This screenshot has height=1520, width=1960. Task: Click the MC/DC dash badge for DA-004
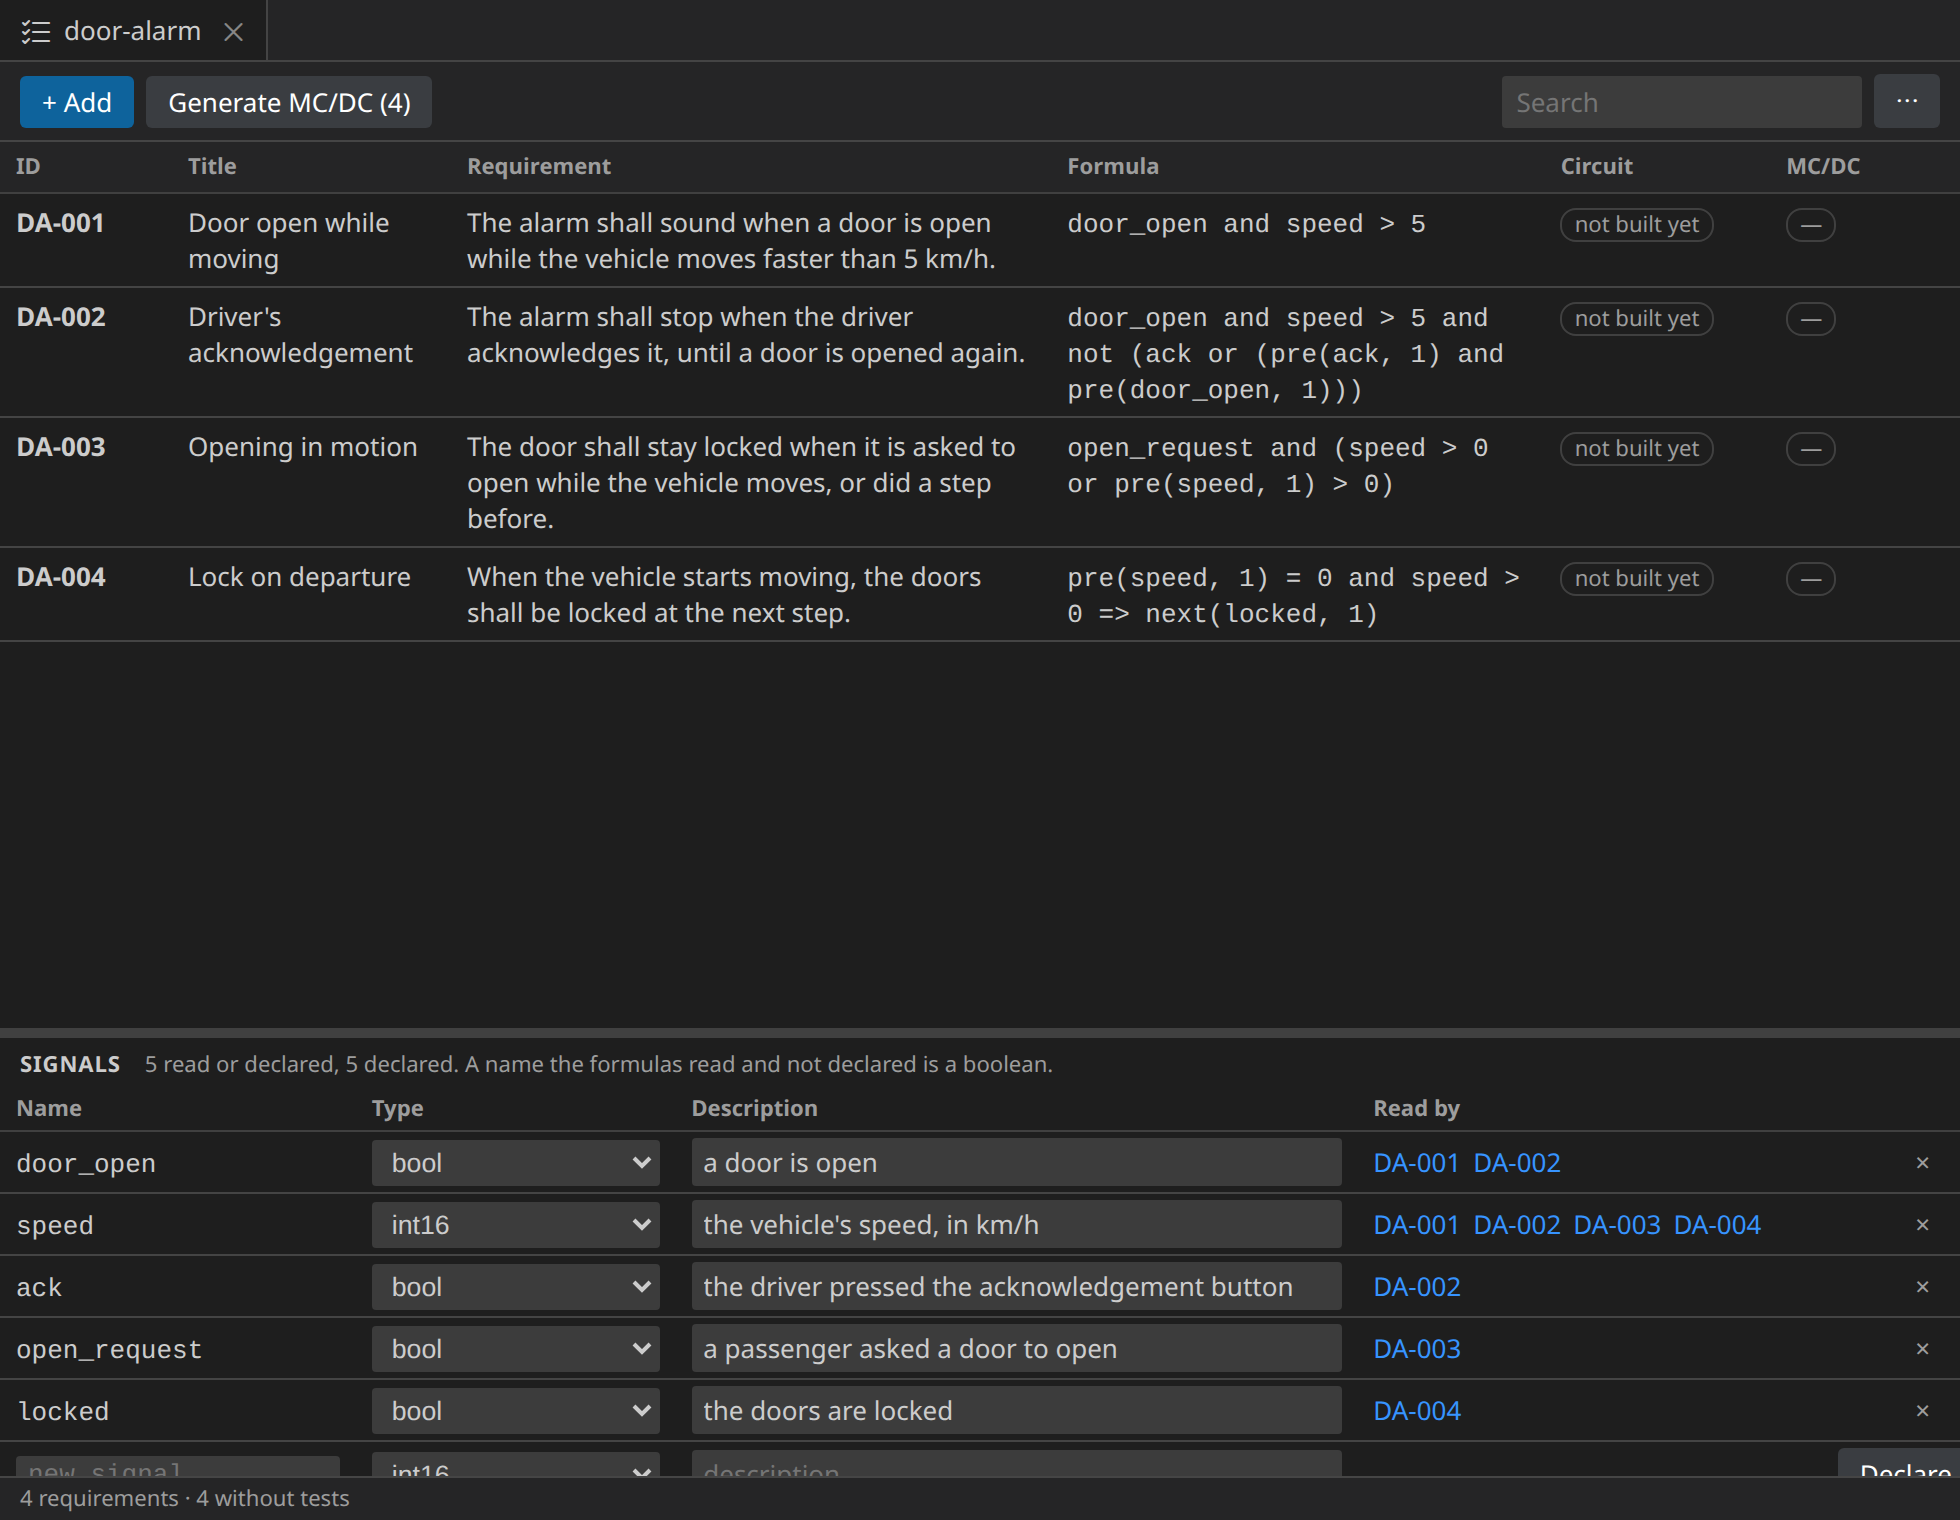point(1811,579)
